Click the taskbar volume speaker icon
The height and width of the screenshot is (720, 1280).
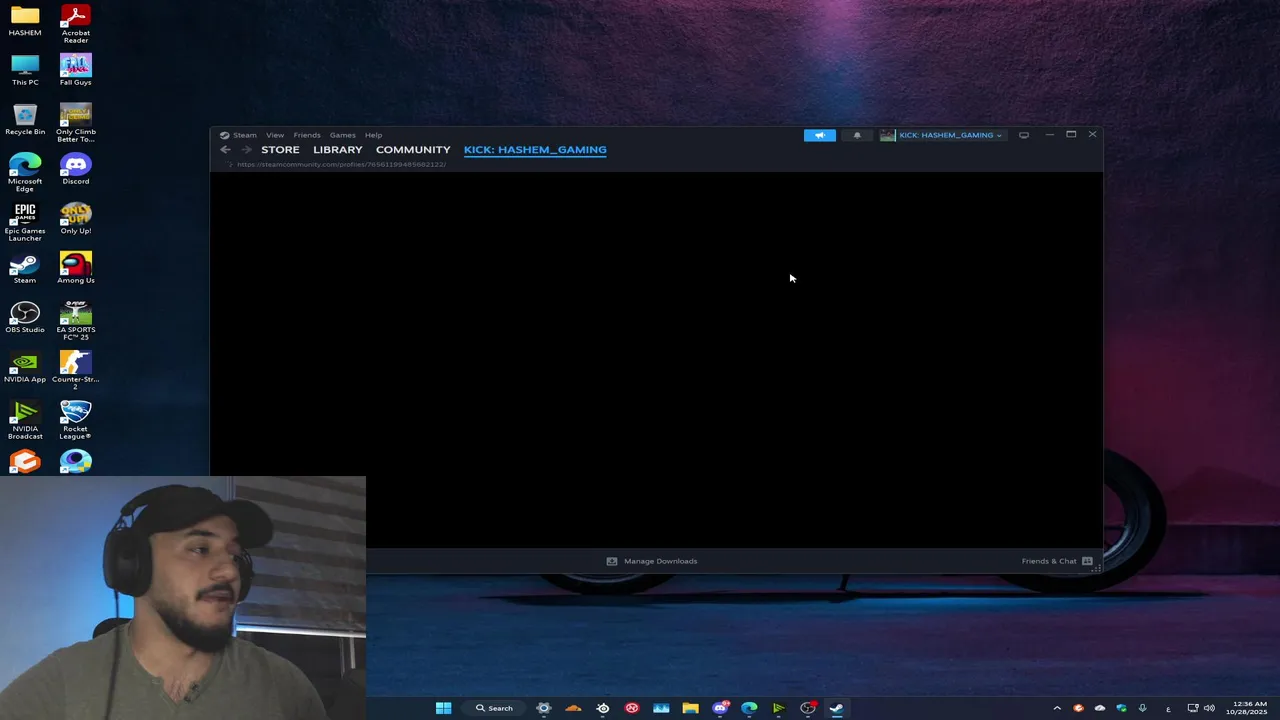(1209, 708)
